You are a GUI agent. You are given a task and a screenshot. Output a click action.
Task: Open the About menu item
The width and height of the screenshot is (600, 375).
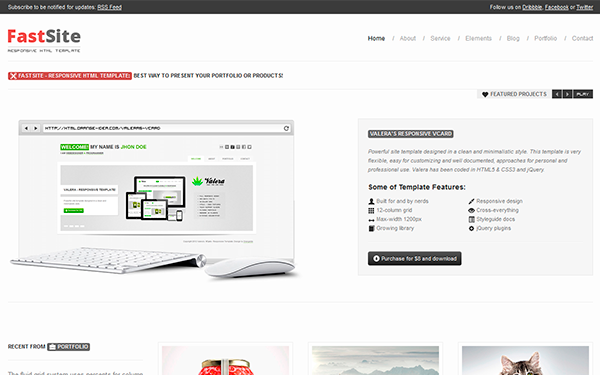(408, 38)
